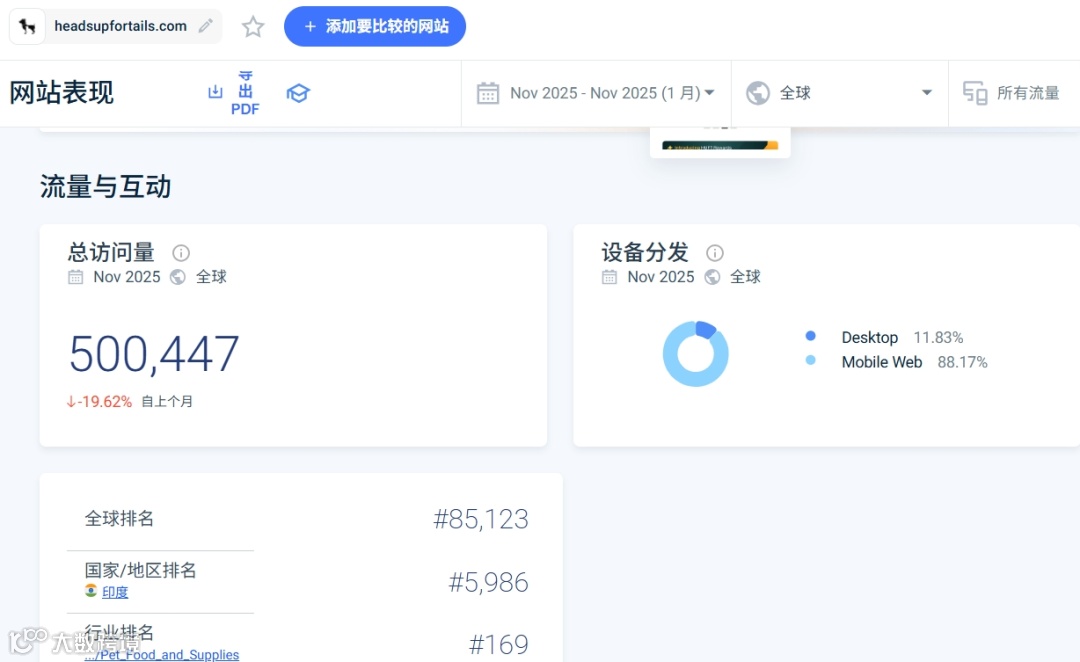Edit the domain with the pencil icon
The height and width of the screenshot is (662, 1080).
[x=205, y=26]
